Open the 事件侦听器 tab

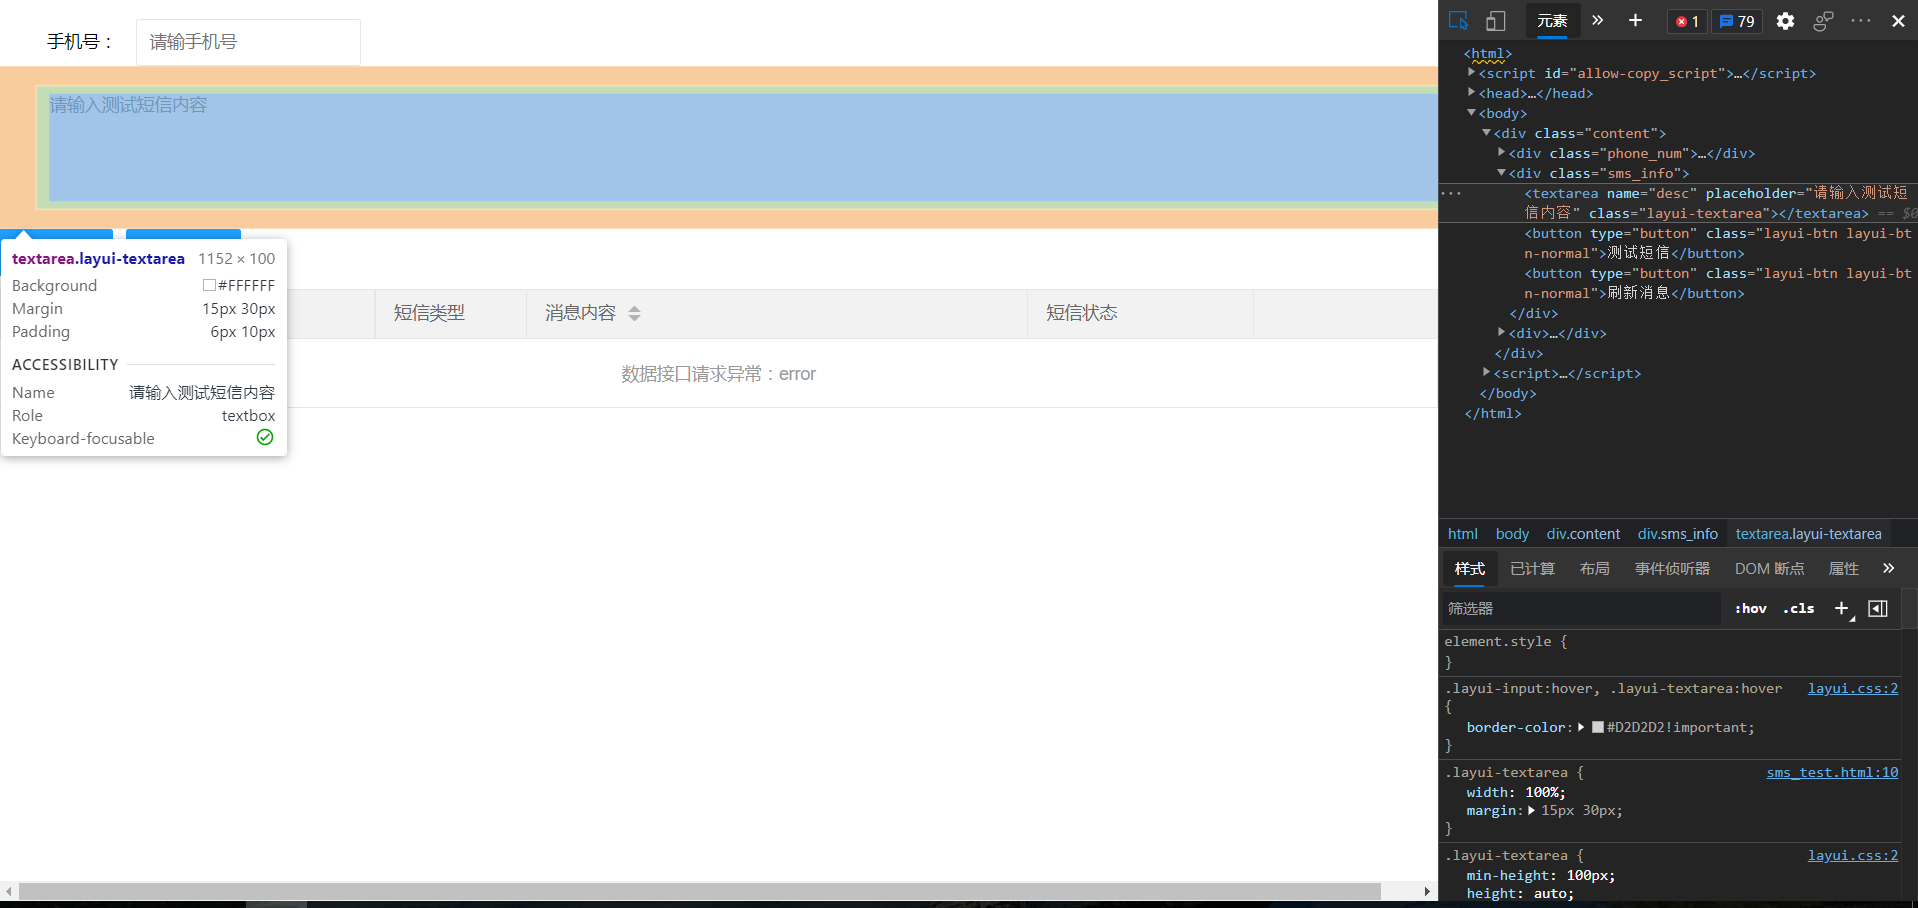[x=1672, y=568]
